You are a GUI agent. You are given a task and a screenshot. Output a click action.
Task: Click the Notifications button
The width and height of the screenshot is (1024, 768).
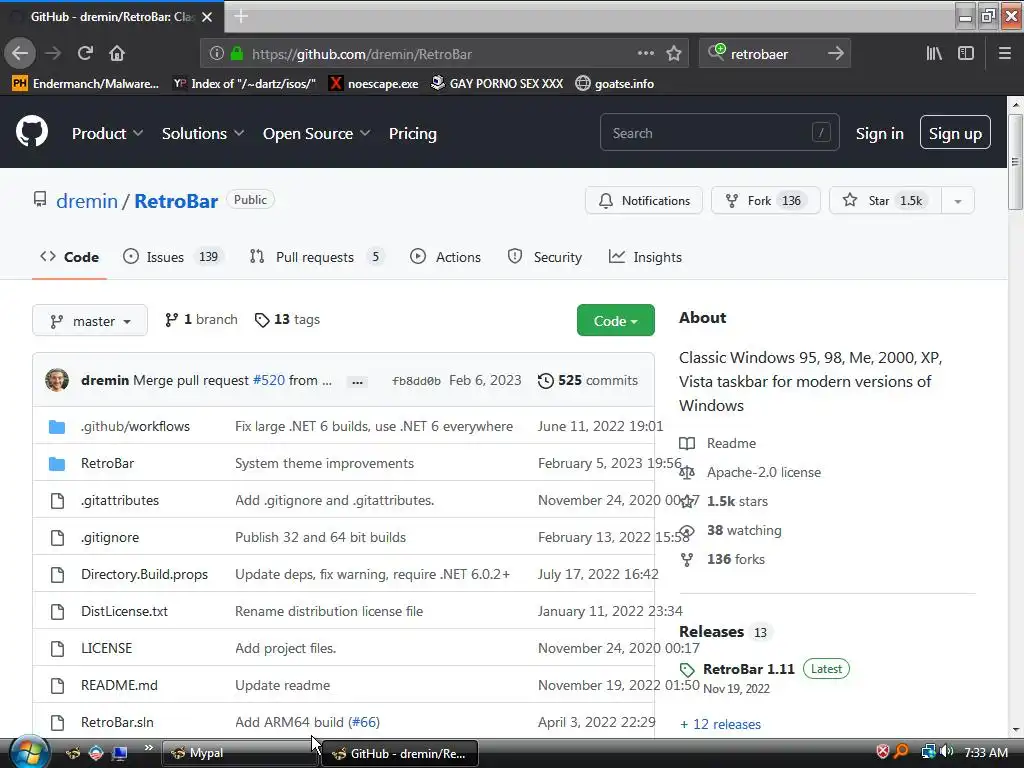coord(644,200)
